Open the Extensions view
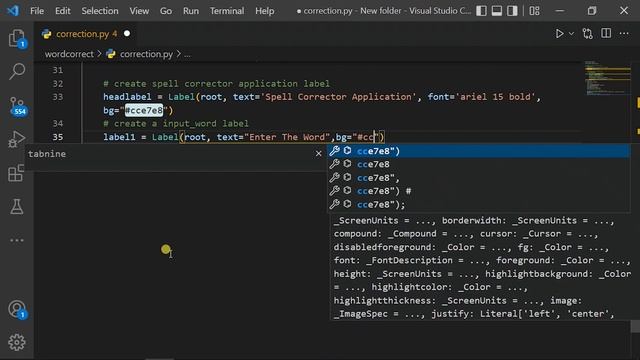640x360 pixels. pyautogui.click(x=17, y=173)
